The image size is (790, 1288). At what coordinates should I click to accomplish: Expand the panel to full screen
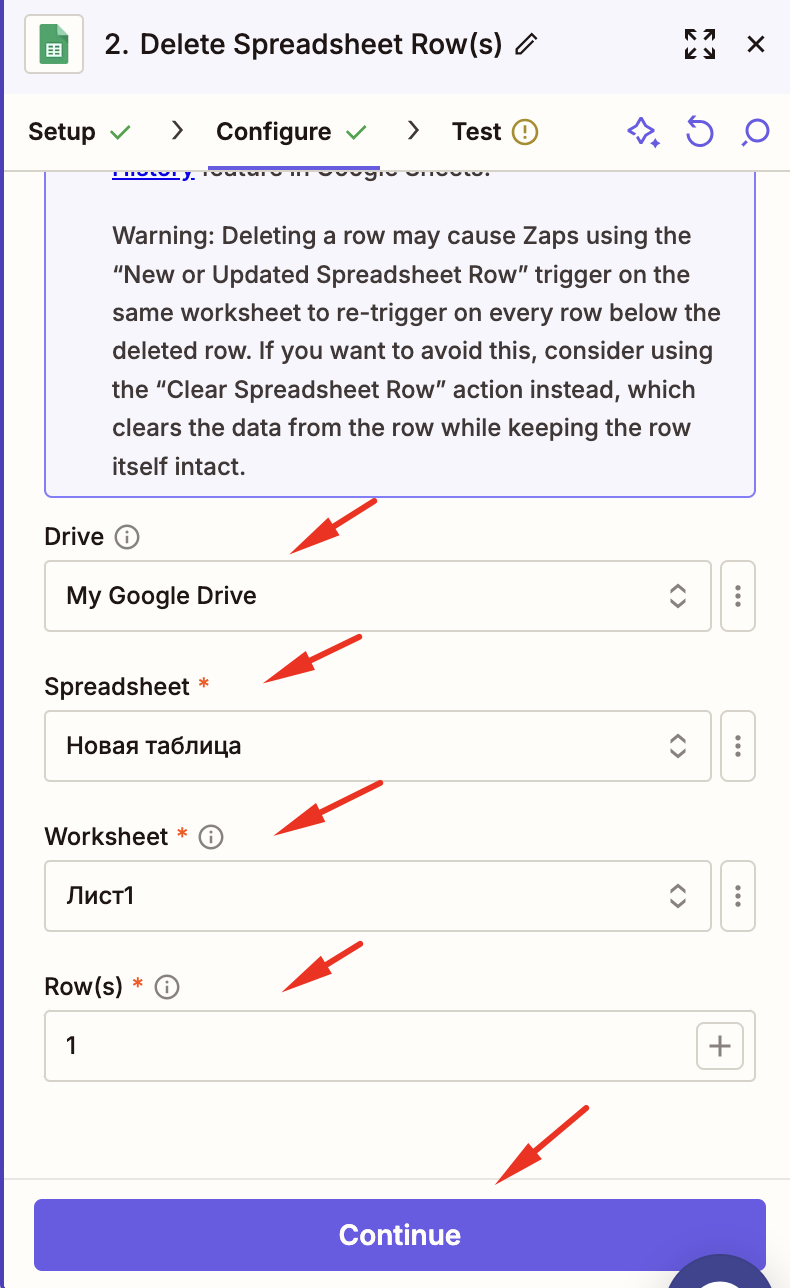(x=700, y=44)
